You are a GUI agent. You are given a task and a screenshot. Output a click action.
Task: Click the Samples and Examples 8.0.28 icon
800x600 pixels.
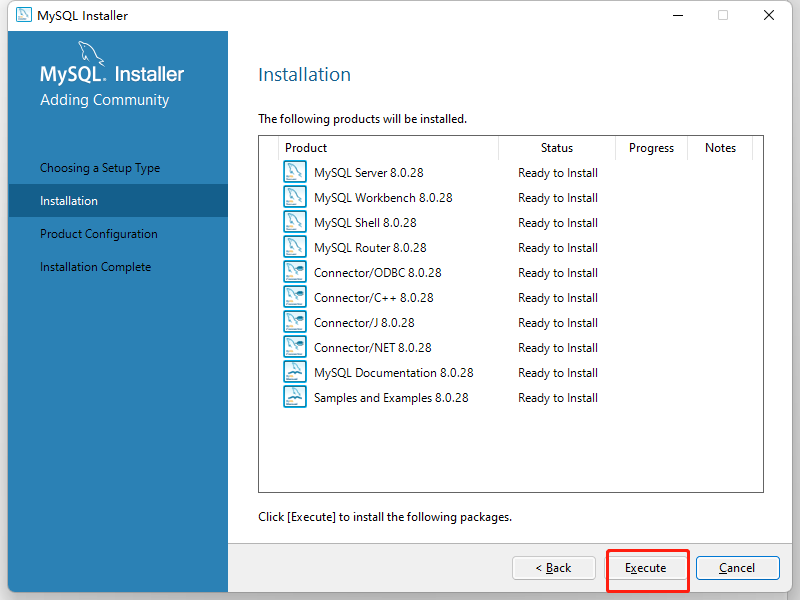(x=295, y=397)
